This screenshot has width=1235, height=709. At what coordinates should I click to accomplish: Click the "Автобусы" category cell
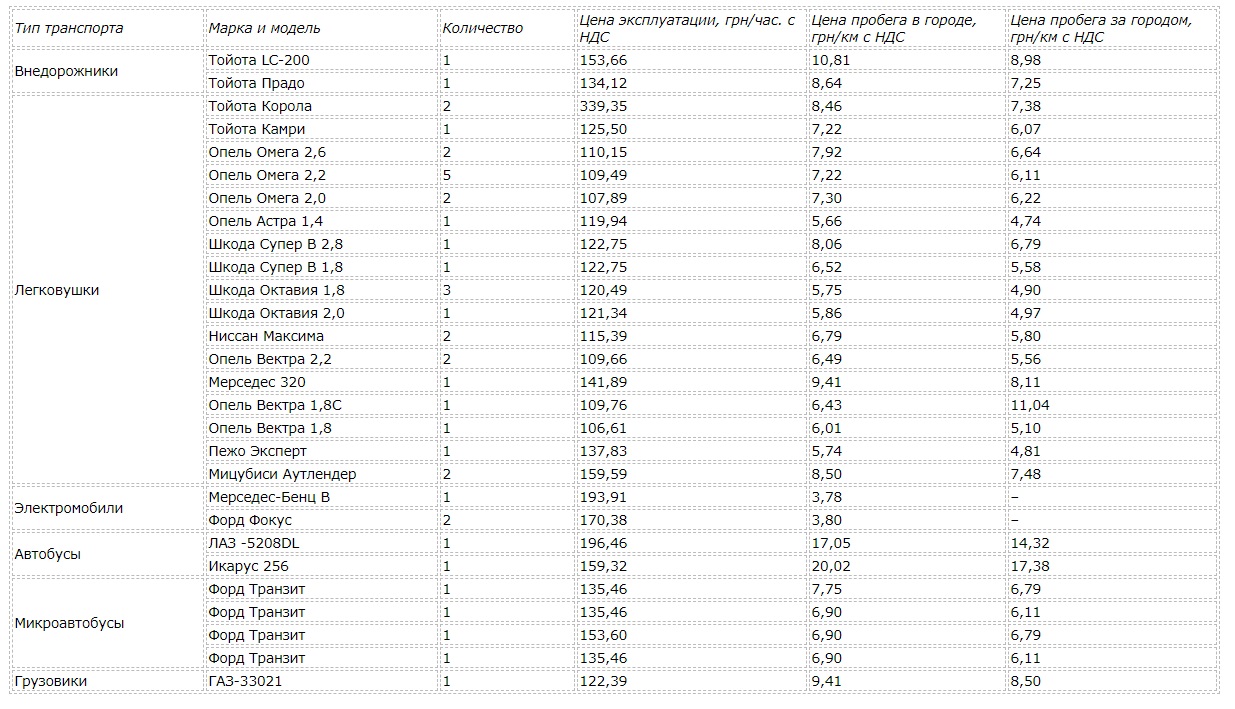coord(48,554)
